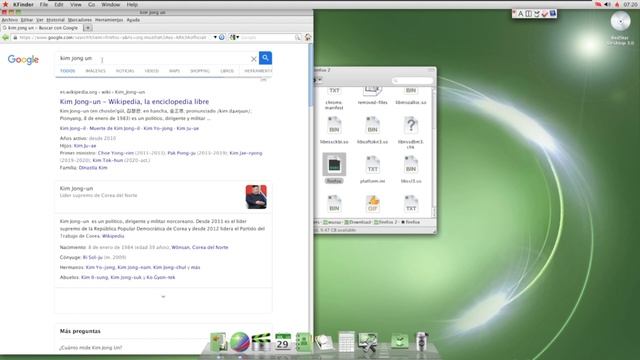Open the Help menu in the top bar
Screen dimensions: 640x360
point(132,4)
